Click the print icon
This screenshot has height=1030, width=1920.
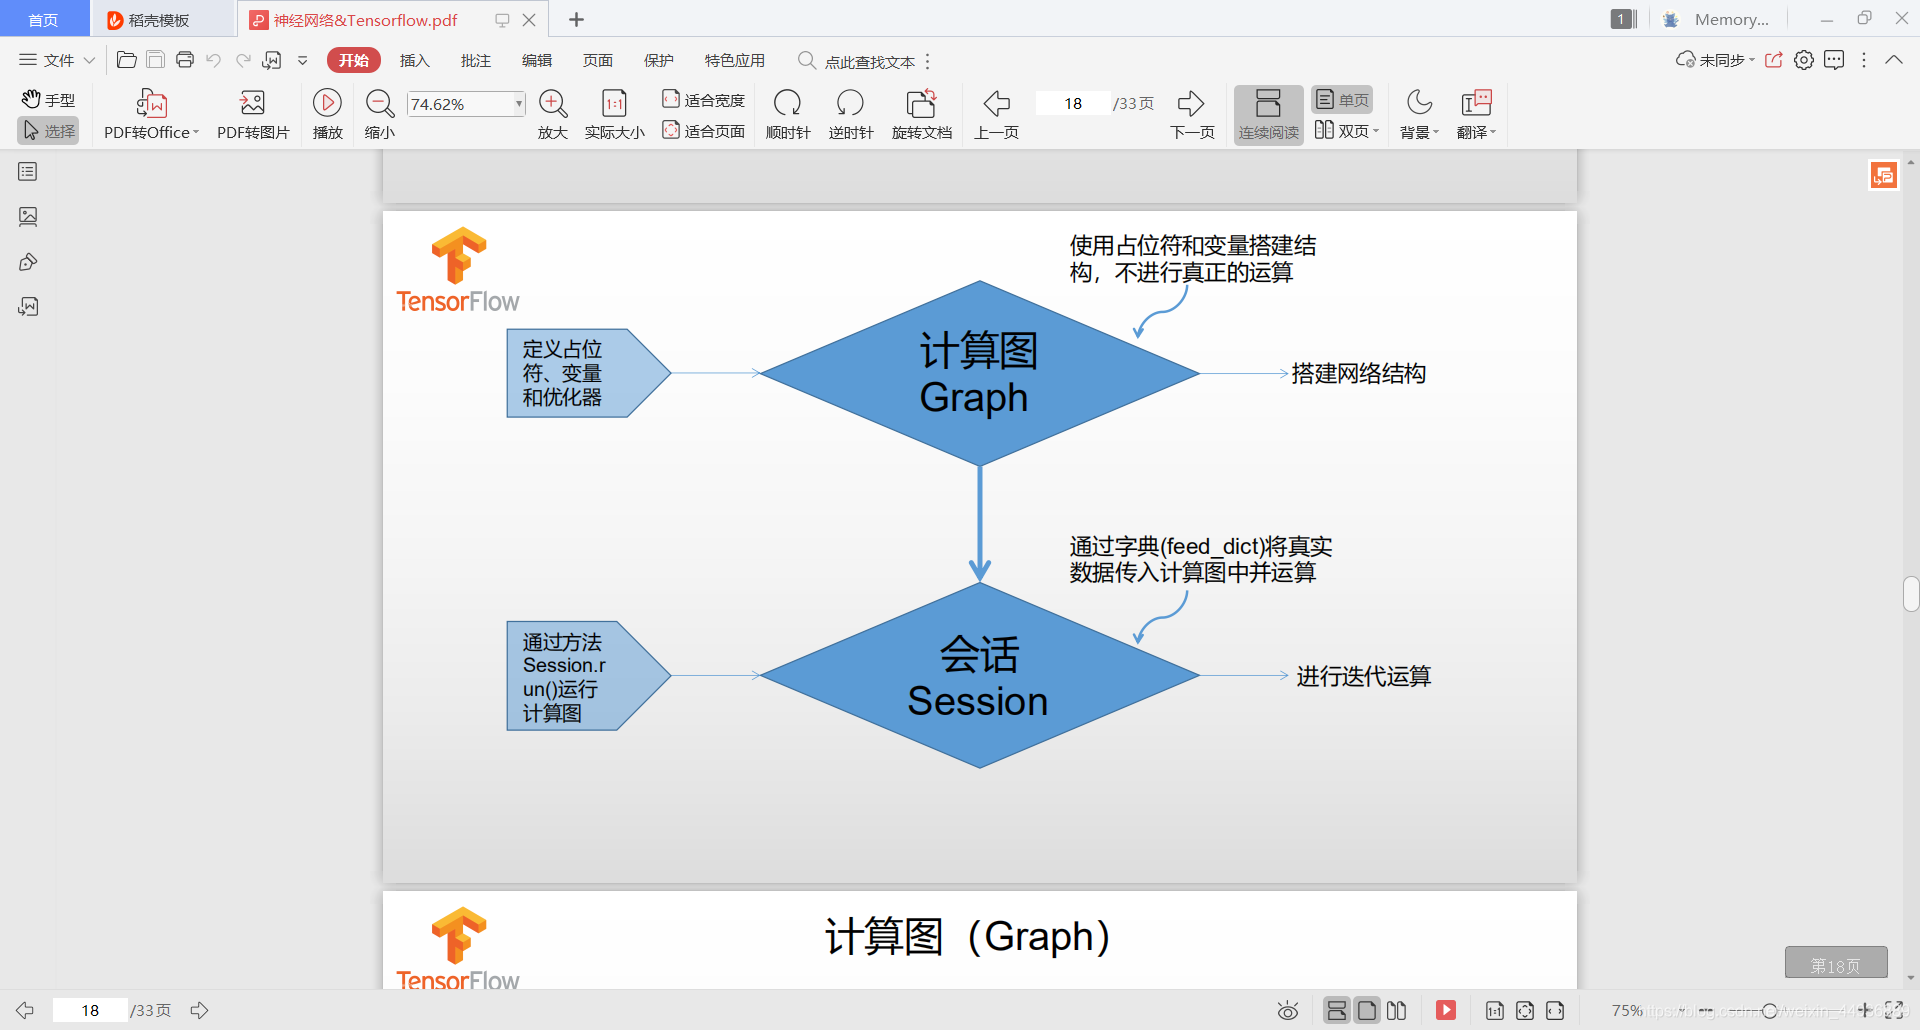185,60
